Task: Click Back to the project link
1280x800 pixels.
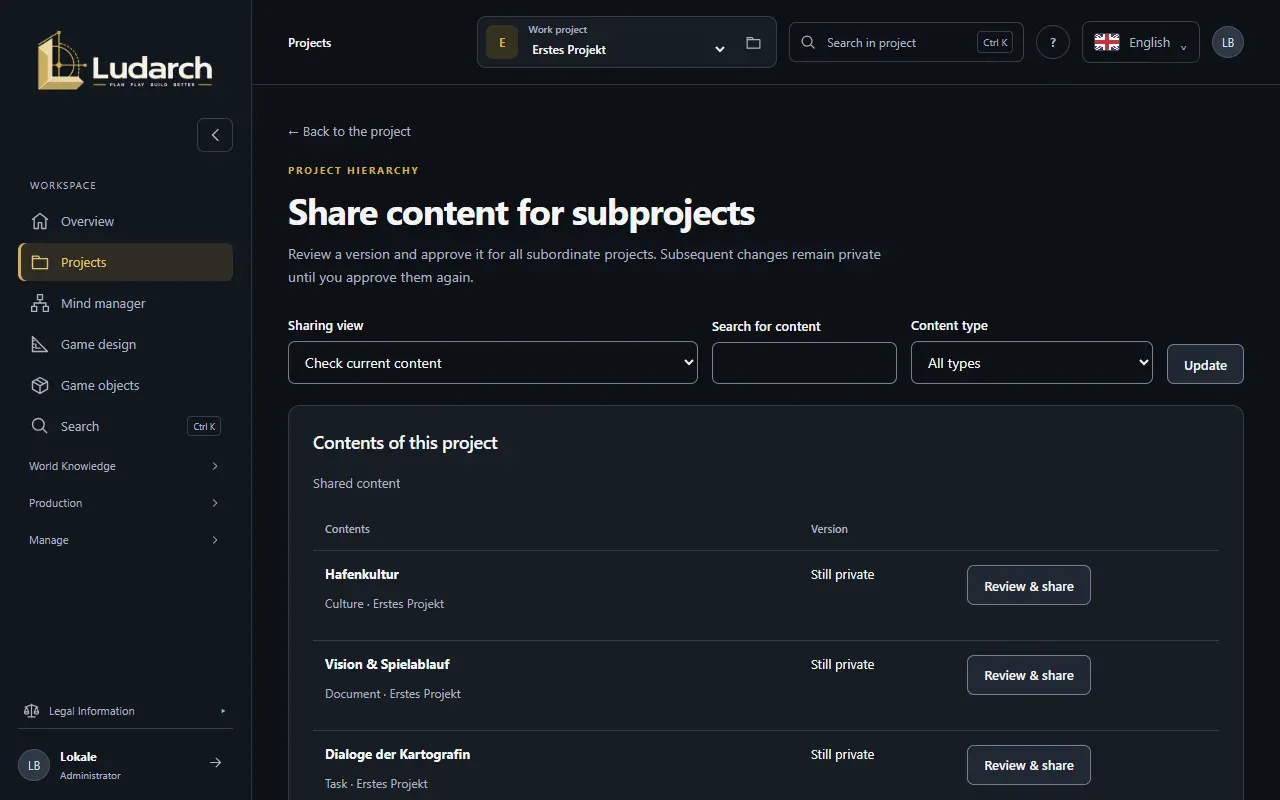Action: tap(349, 131)
